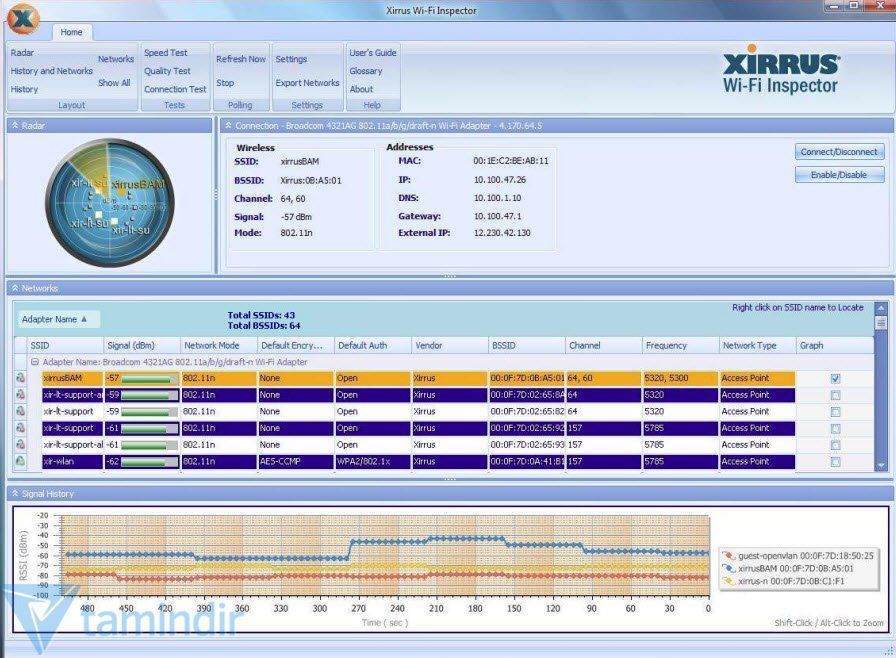Switch layout to Radar
The image size is (896, 658).
click(x=22, y=53)
